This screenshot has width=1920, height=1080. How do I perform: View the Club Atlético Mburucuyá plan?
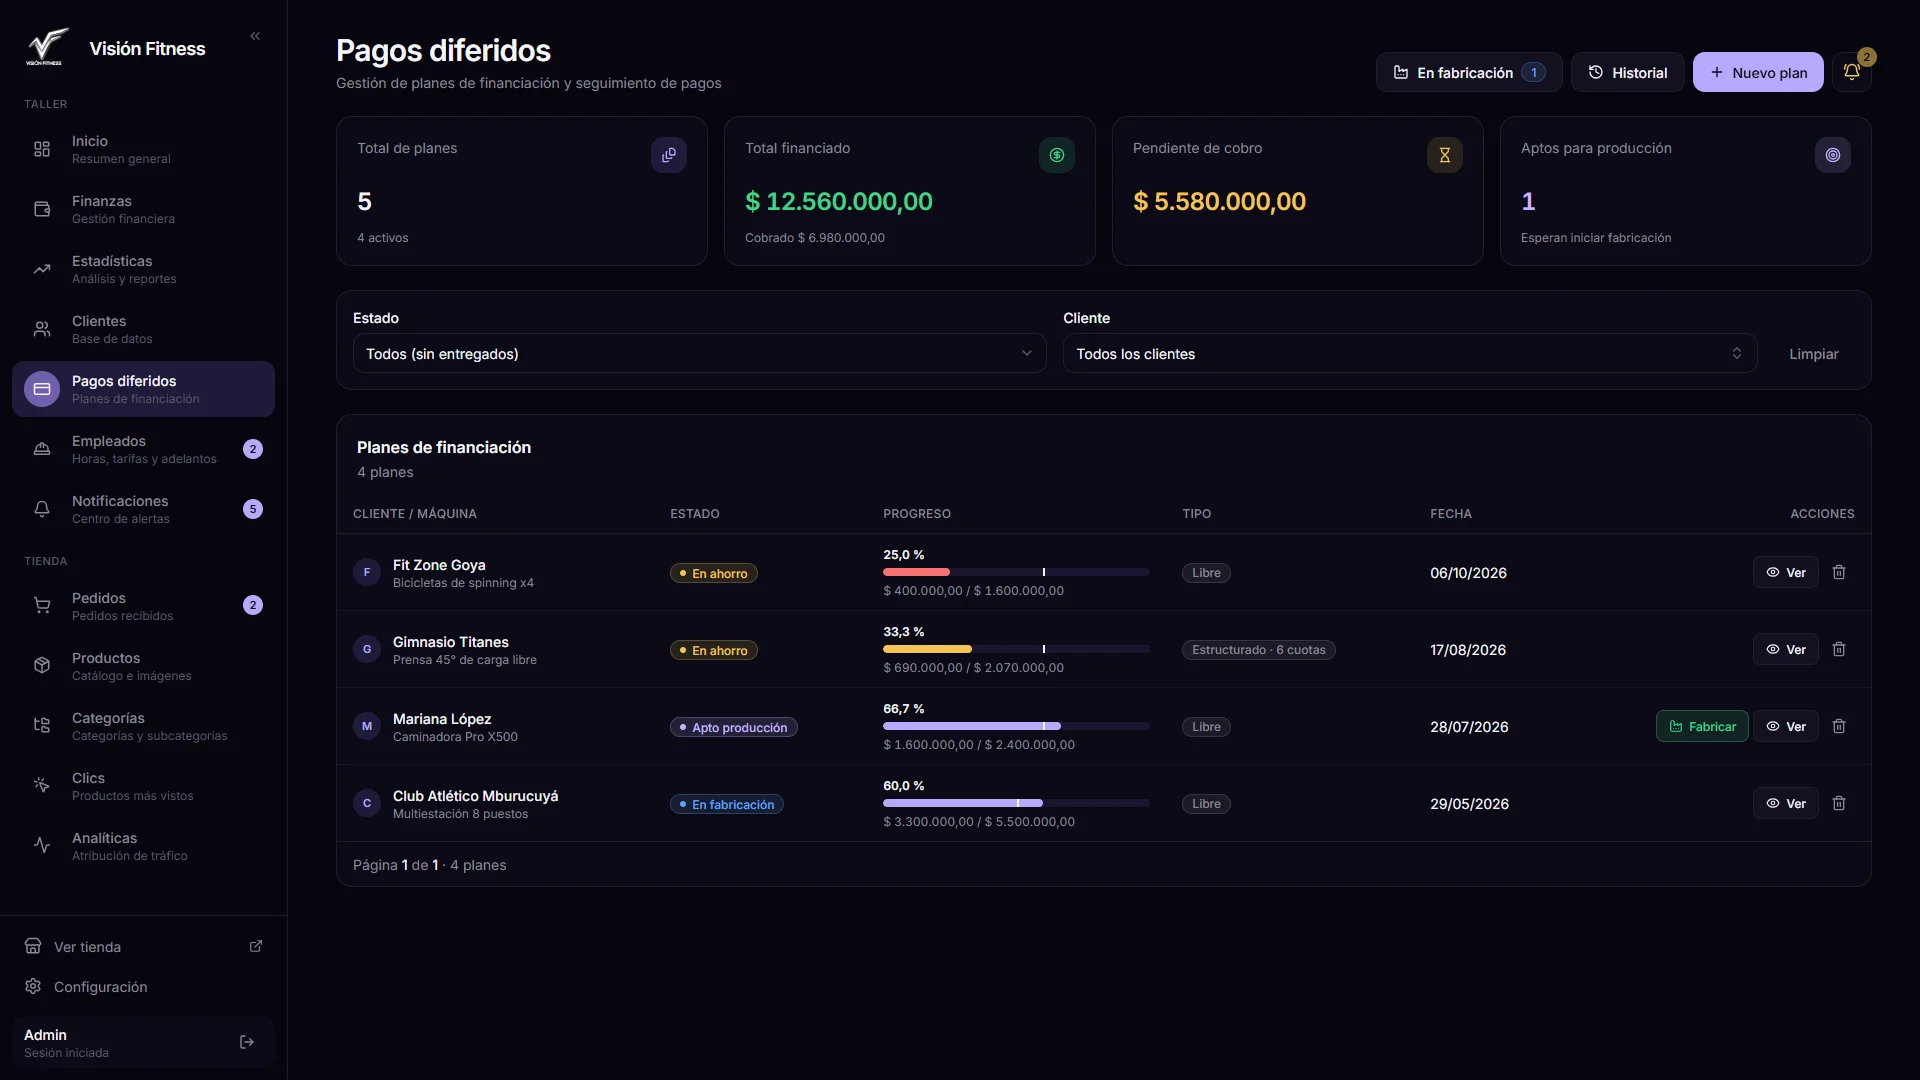[x=1785, y=803]
